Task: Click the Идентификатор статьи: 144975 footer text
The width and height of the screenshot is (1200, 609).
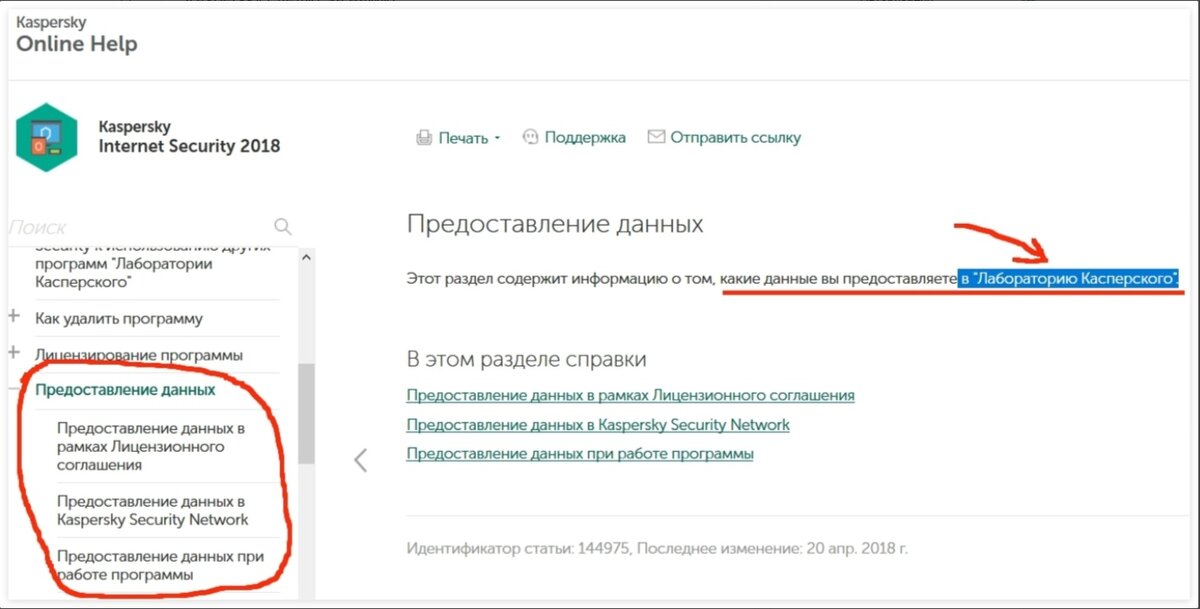Action: [520, 548]
